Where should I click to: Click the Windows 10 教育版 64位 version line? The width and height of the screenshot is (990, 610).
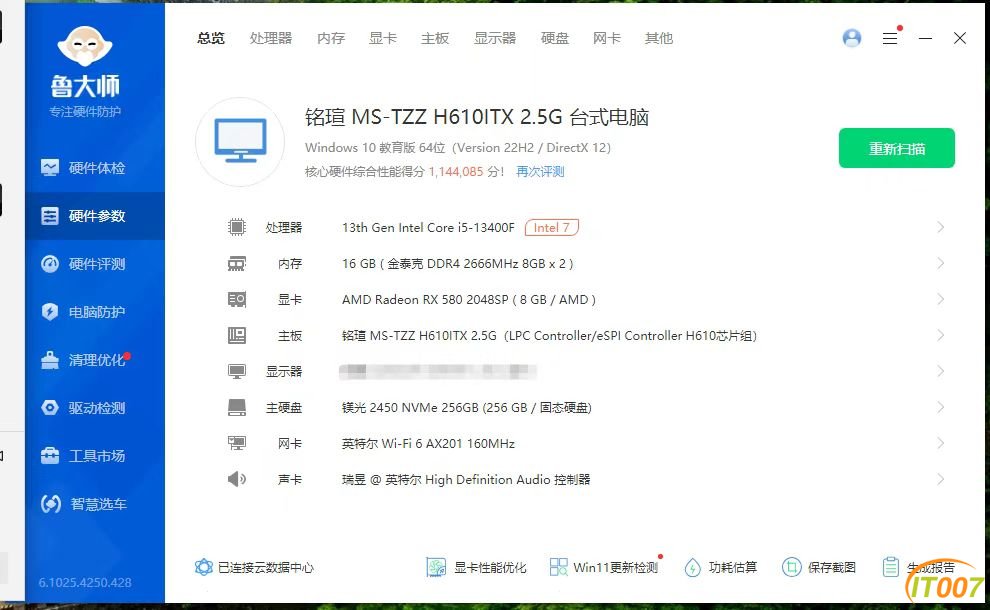point(458,148)
